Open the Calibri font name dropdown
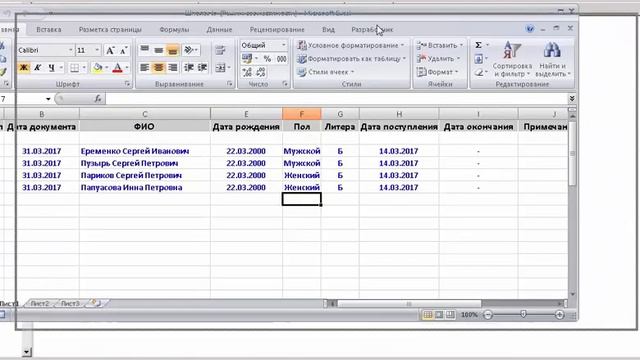The width and height of the screenshot is (640, 360). 70,50
